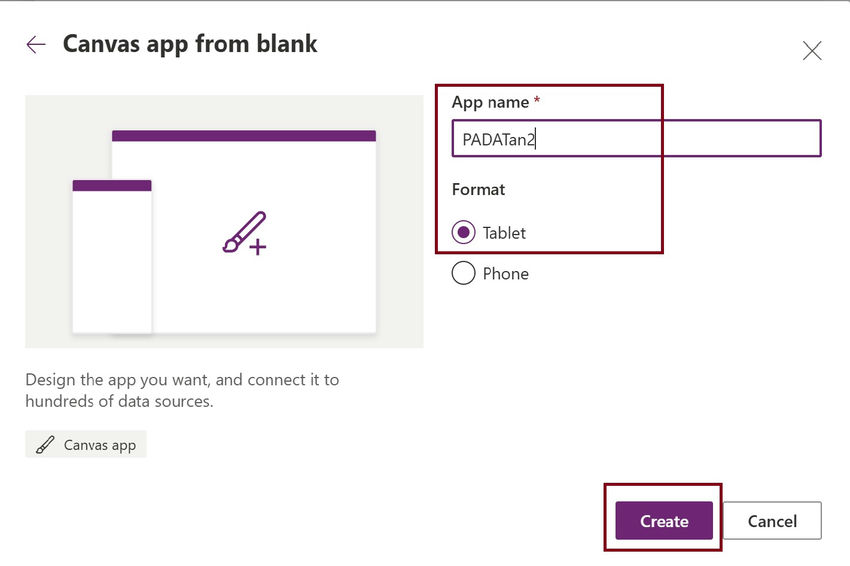Click the Format section heading
850x566 pixels.
coord(478,189)
